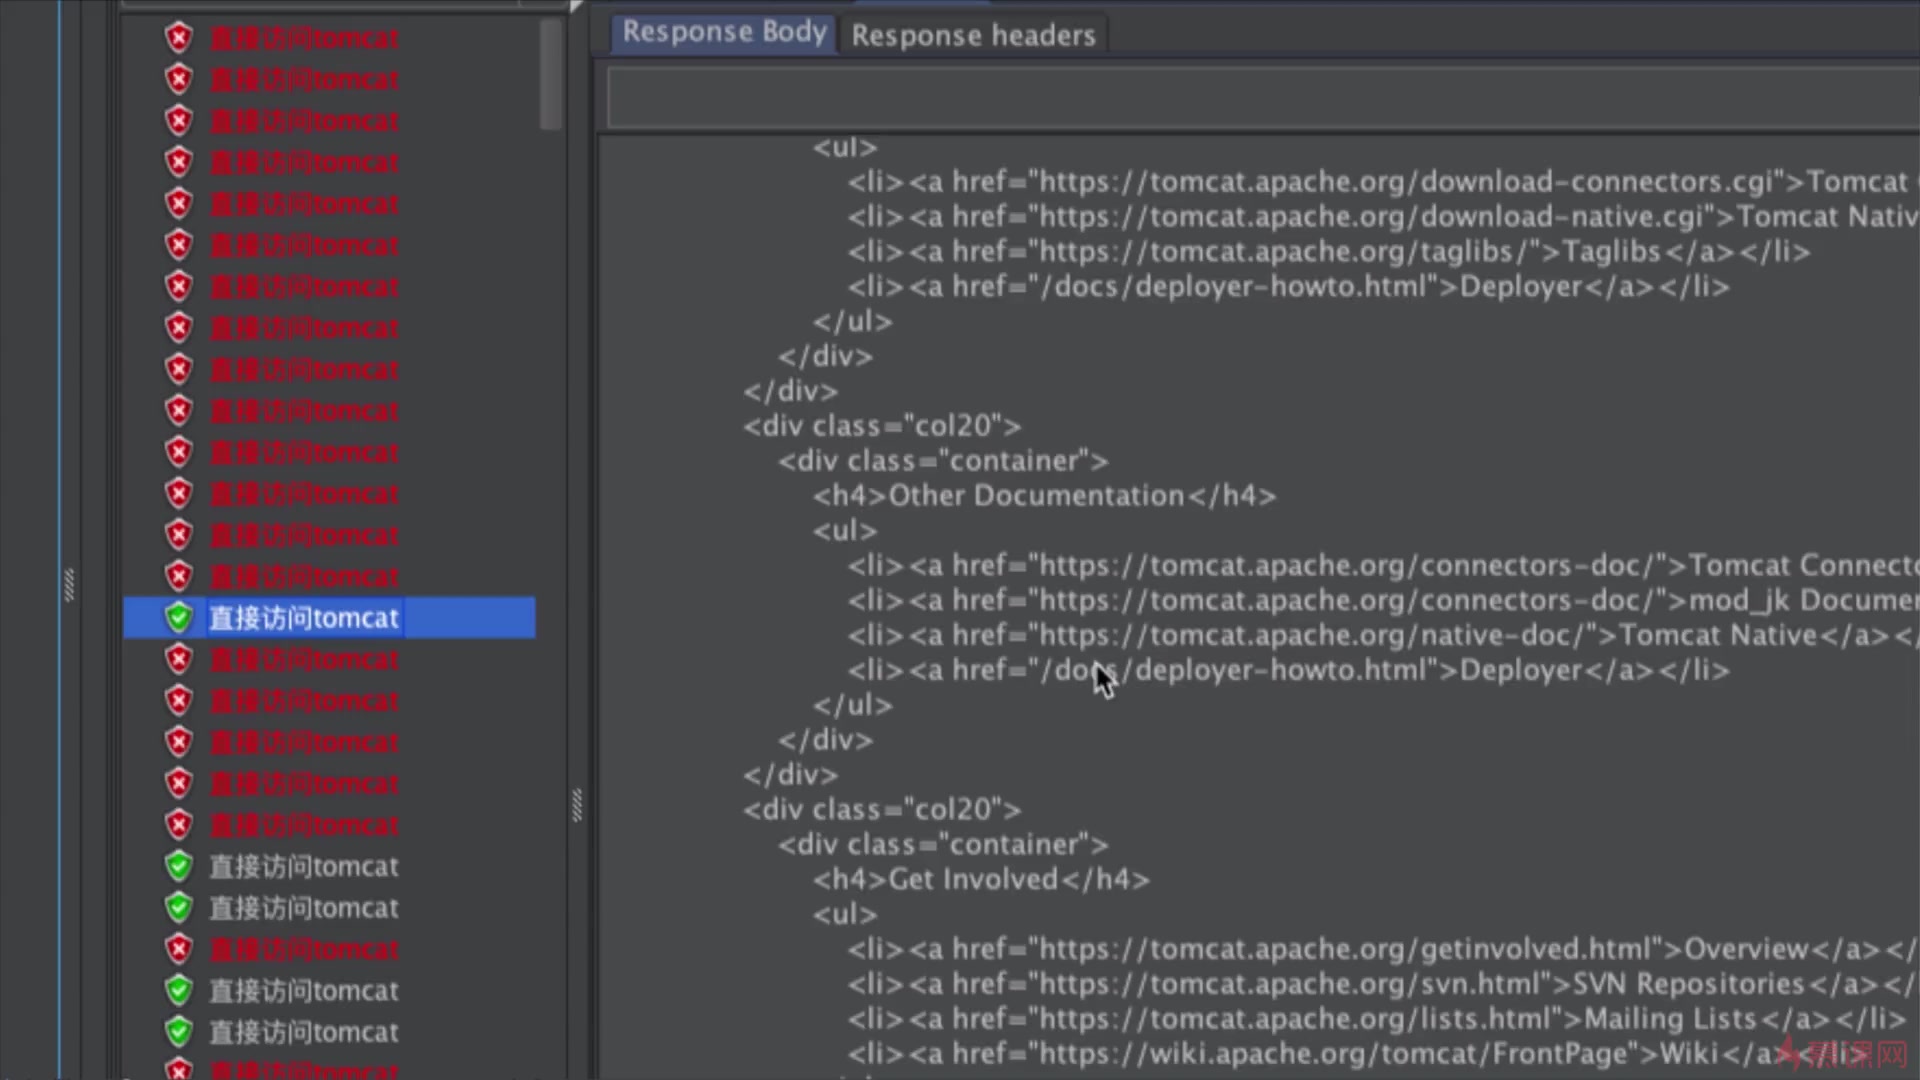Open the Response headers tab

(973, 36)
